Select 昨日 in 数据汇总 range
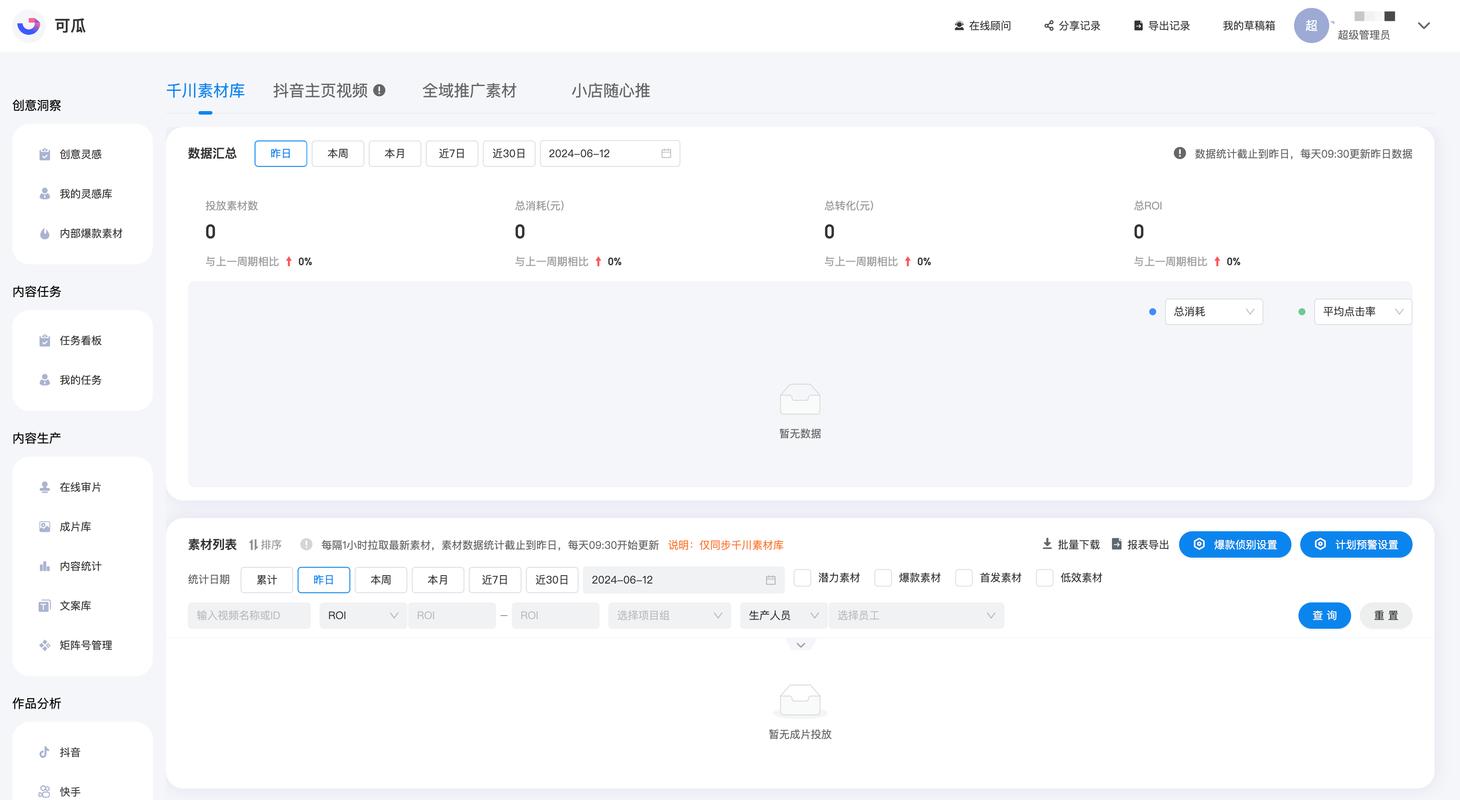1460x800 pixels. point(281,154)
